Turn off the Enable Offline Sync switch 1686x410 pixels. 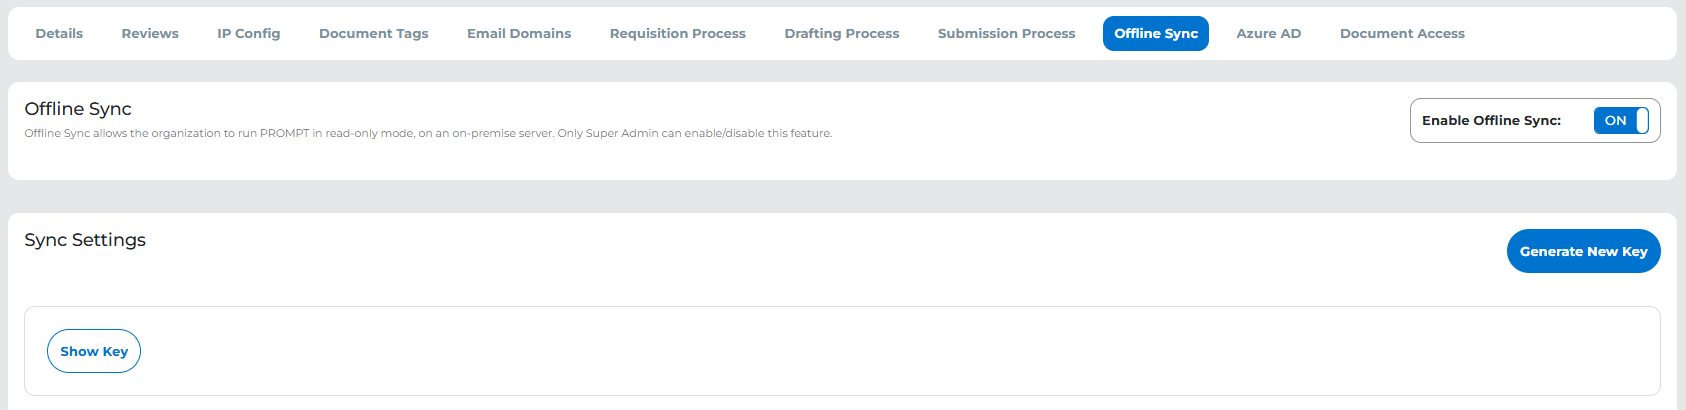click(1620, 121)
